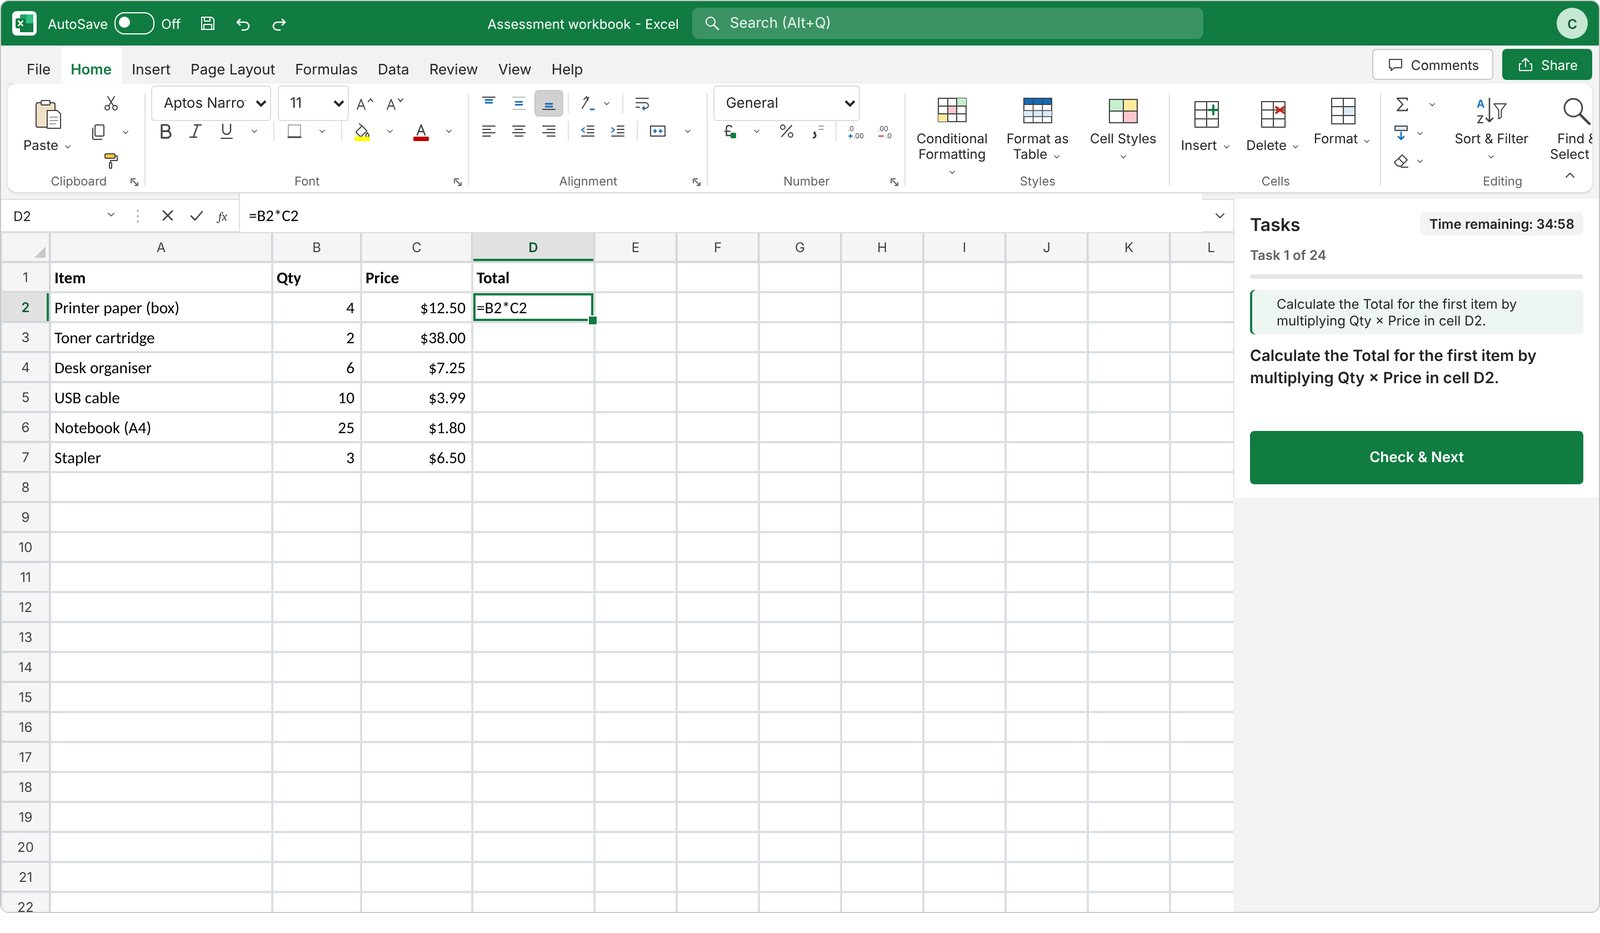Switch to the Insert tab
Image resolution: width=1600 pixels, height=933 pixels.
151,69
